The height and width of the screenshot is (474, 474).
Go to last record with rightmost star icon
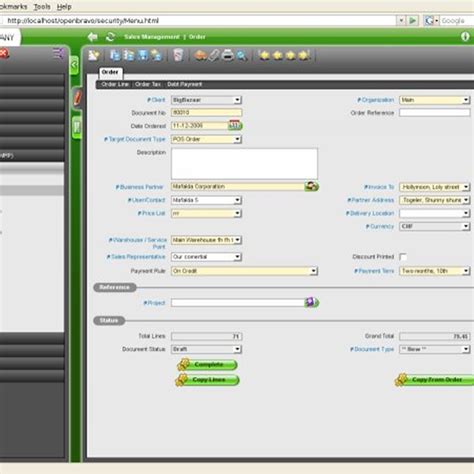tap(304, 55)
